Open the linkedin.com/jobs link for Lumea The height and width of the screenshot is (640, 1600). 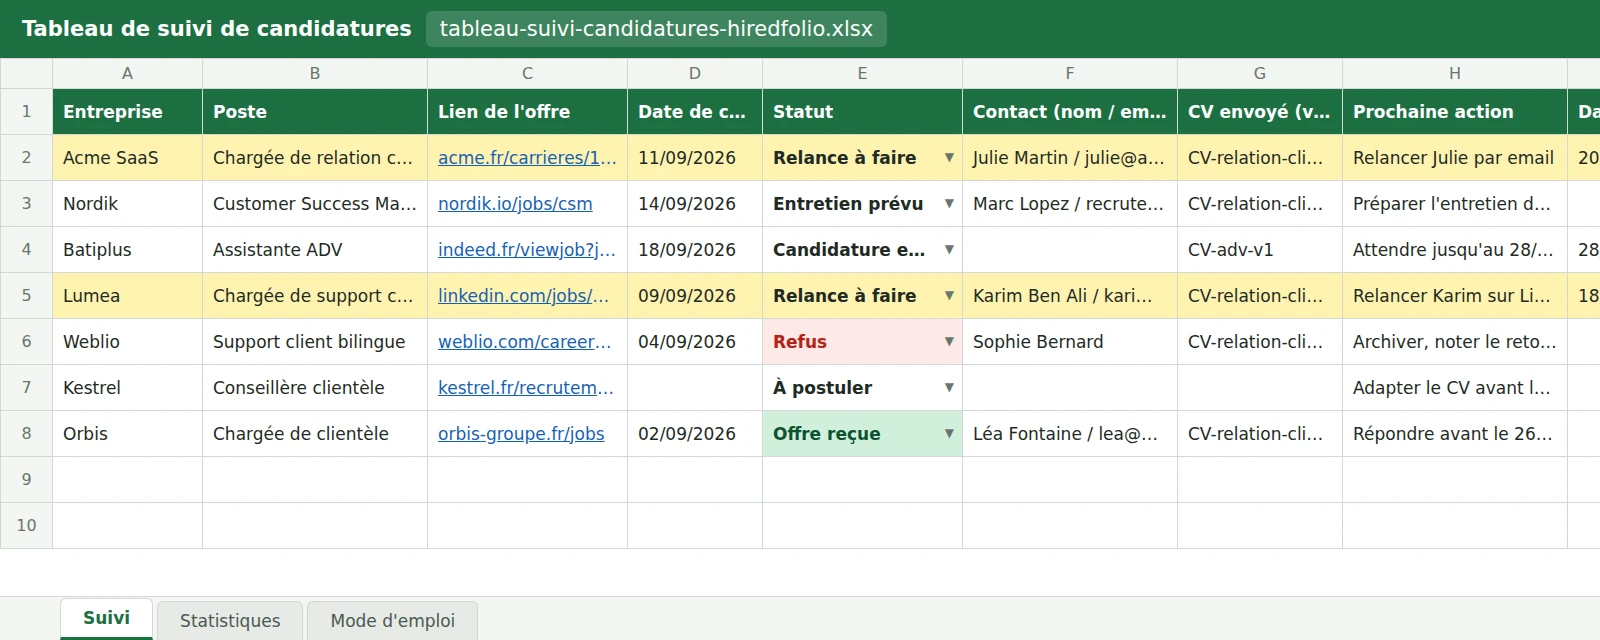(523, 296)
